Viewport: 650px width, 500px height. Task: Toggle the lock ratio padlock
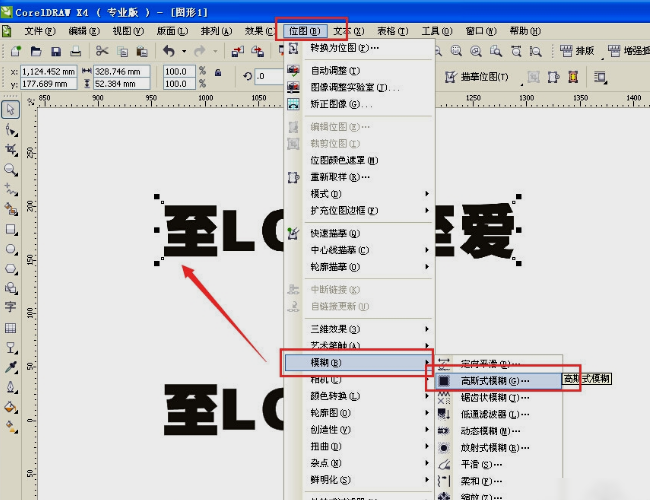pos(218,72)
